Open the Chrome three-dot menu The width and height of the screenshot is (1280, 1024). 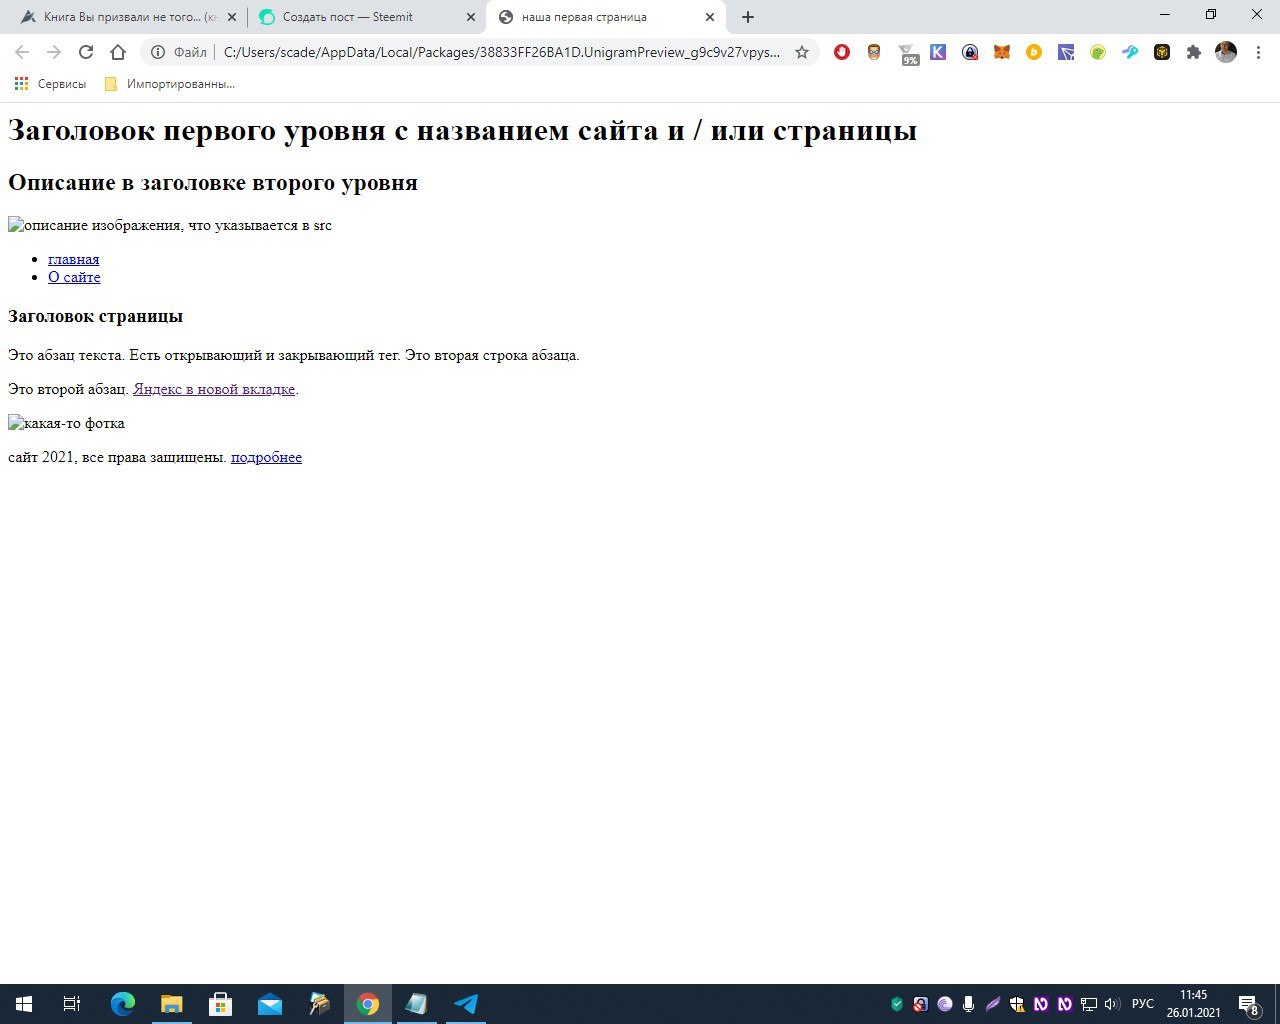1257,52
